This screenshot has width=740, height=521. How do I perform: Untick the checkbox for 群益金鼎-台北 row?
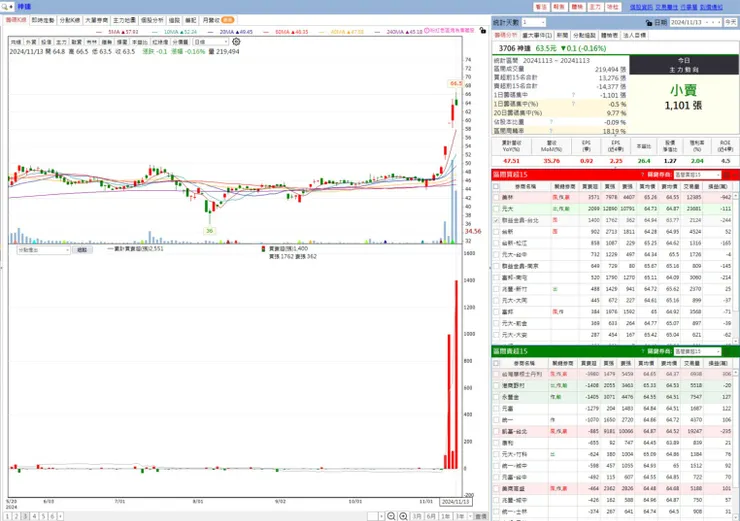tap(496, 220)
